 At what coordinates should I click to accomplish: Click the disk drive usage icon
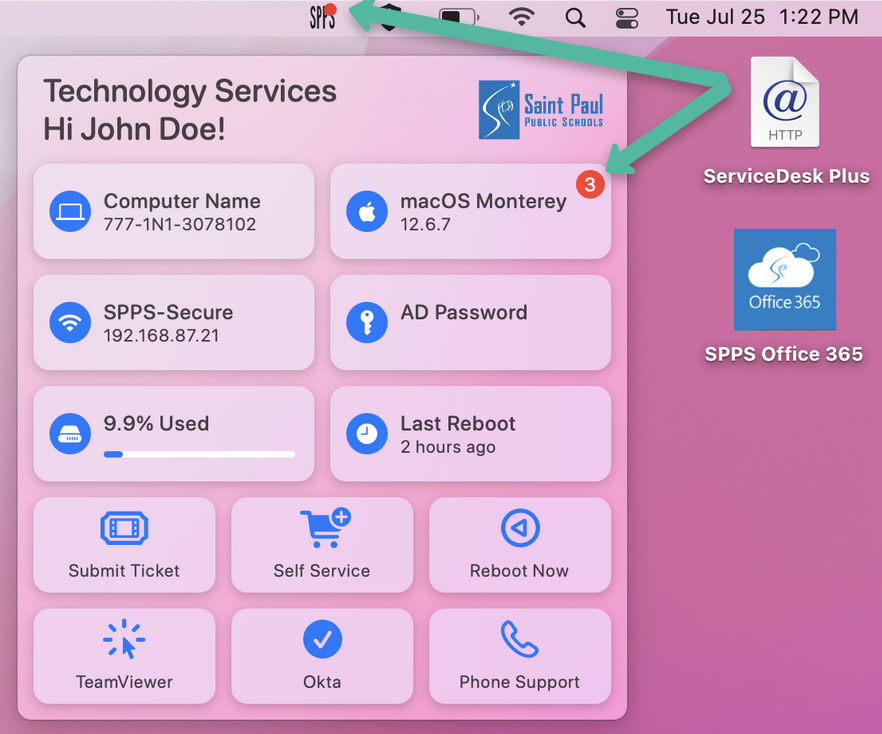[x=70, y=434]
